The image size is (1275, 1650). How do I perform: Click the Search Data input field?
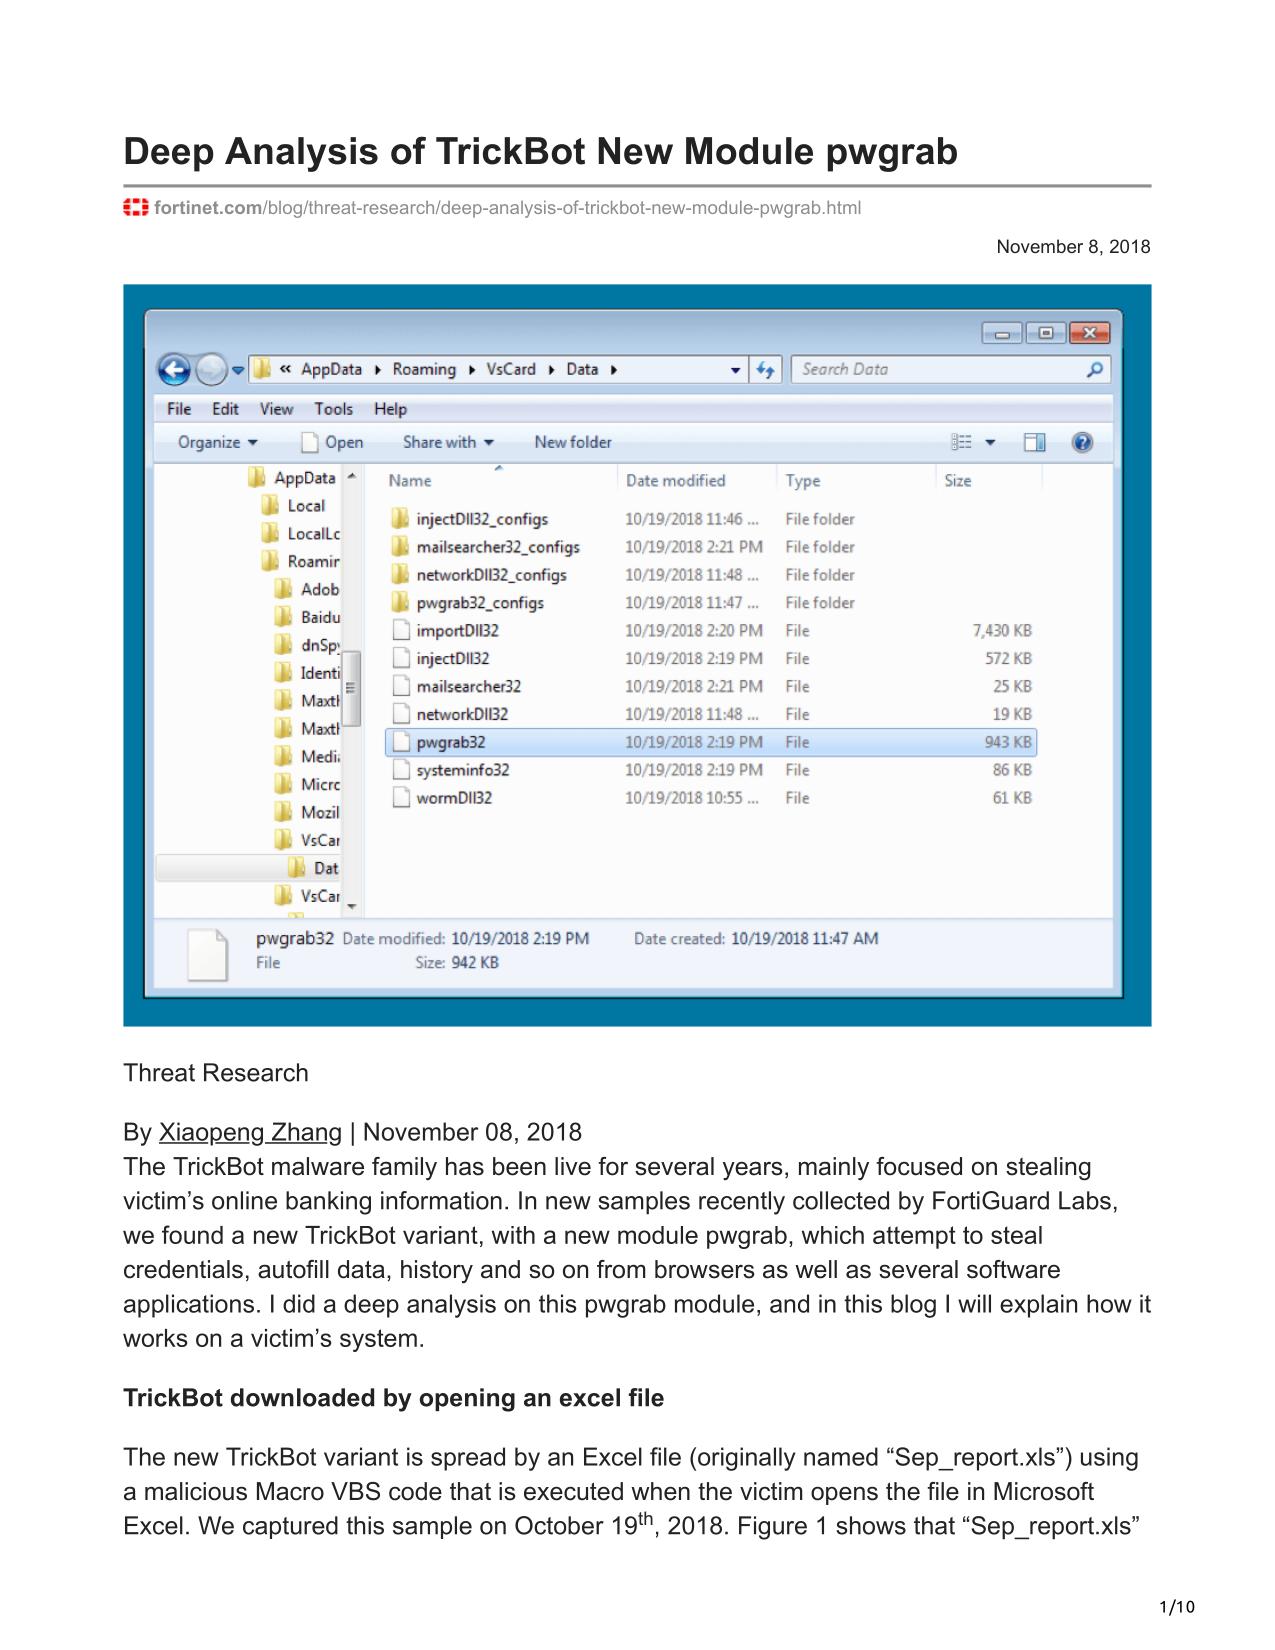(x=950, y=370)
